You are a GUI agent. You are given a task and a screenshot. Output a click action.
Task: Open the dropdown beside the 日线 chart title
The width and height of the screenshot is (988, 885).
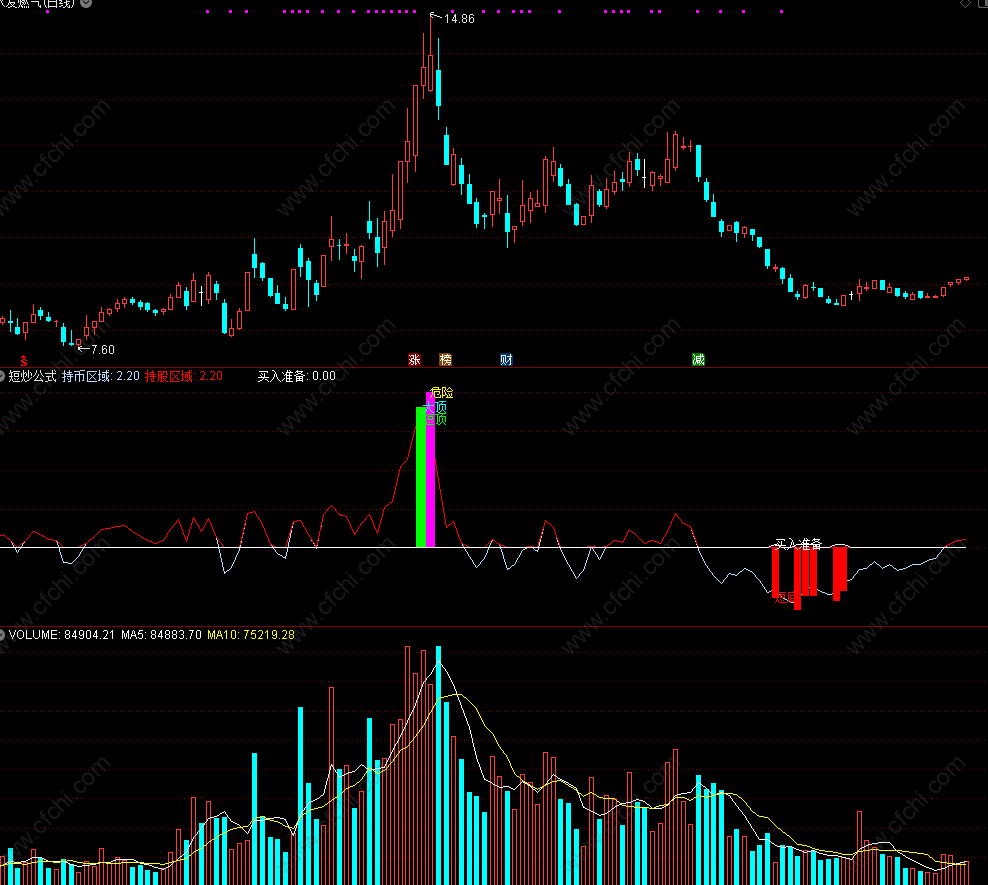pyautogui.click(x=86, y=3)
